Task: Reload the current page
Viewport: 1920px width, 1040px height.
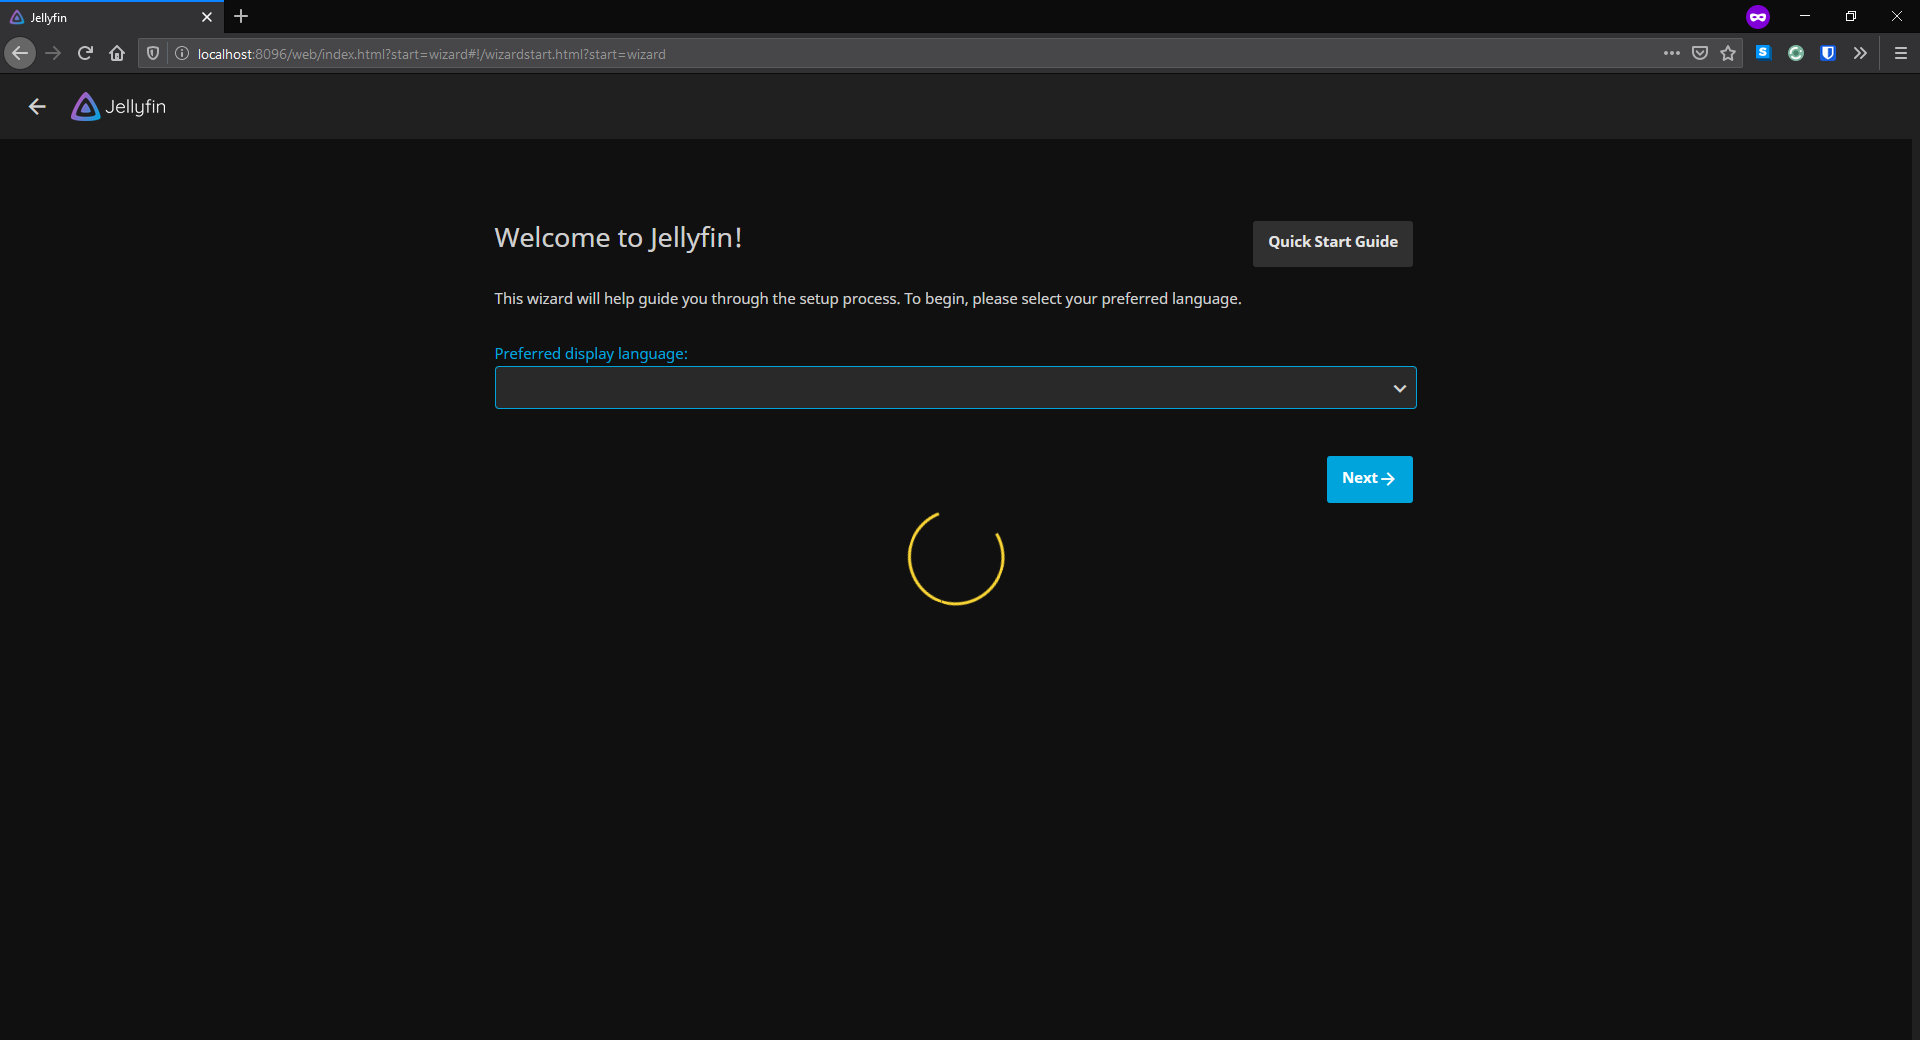Action: pos(85,54)
